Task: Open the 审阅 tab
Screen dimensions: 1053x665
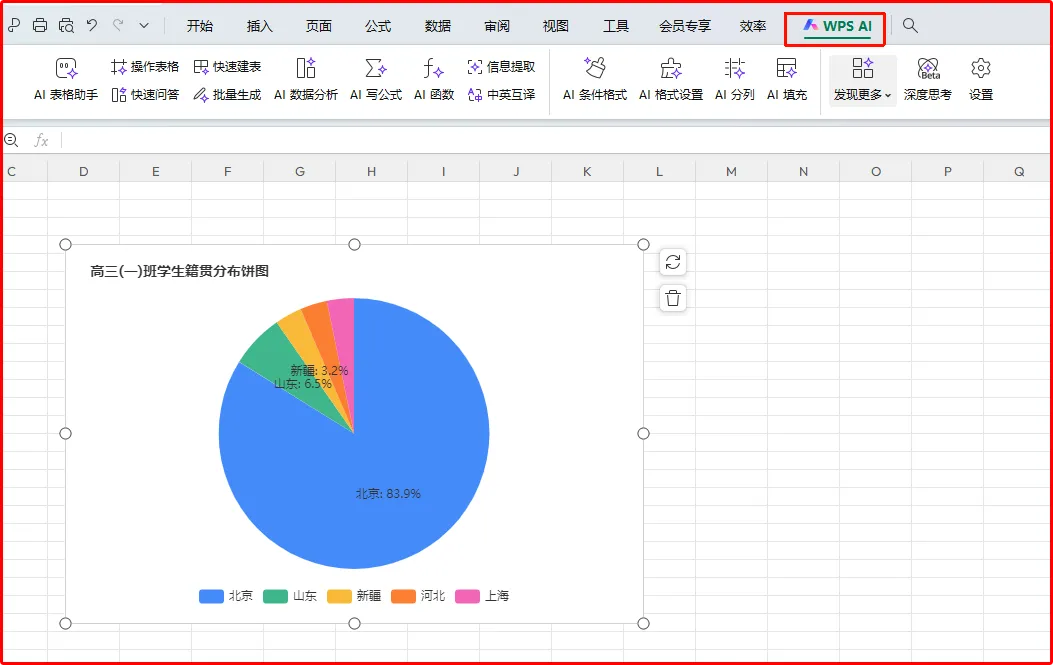Action: tap(496, 26)
